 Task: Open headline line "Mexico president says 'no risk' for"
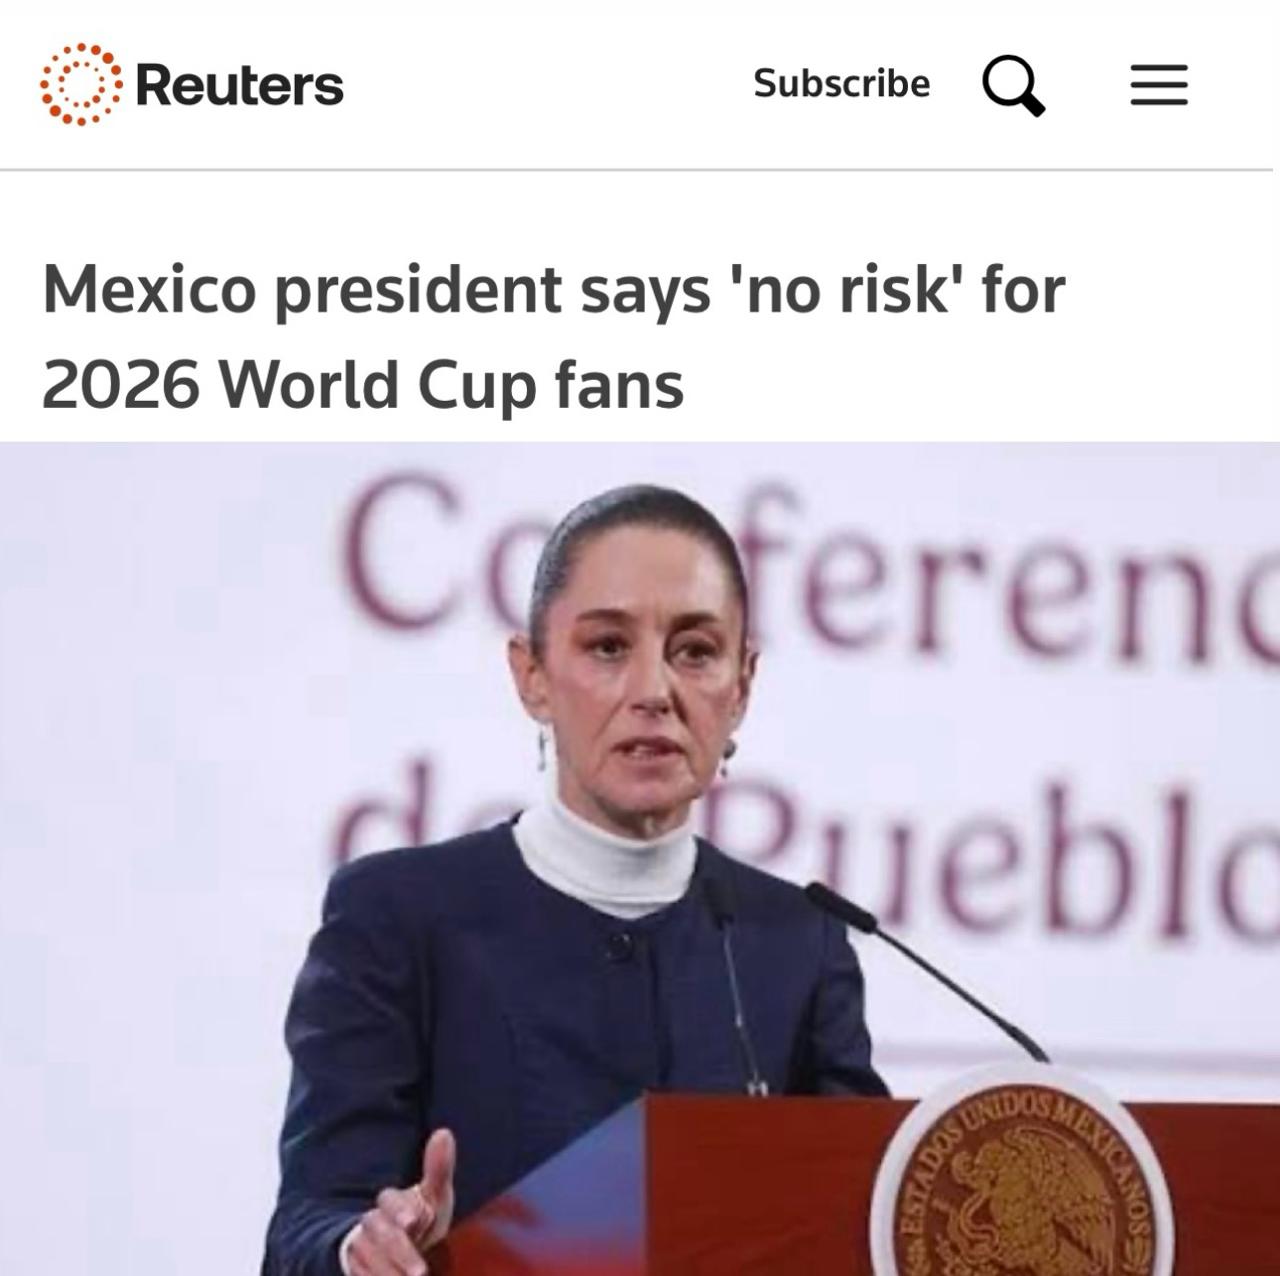(554, 291)
